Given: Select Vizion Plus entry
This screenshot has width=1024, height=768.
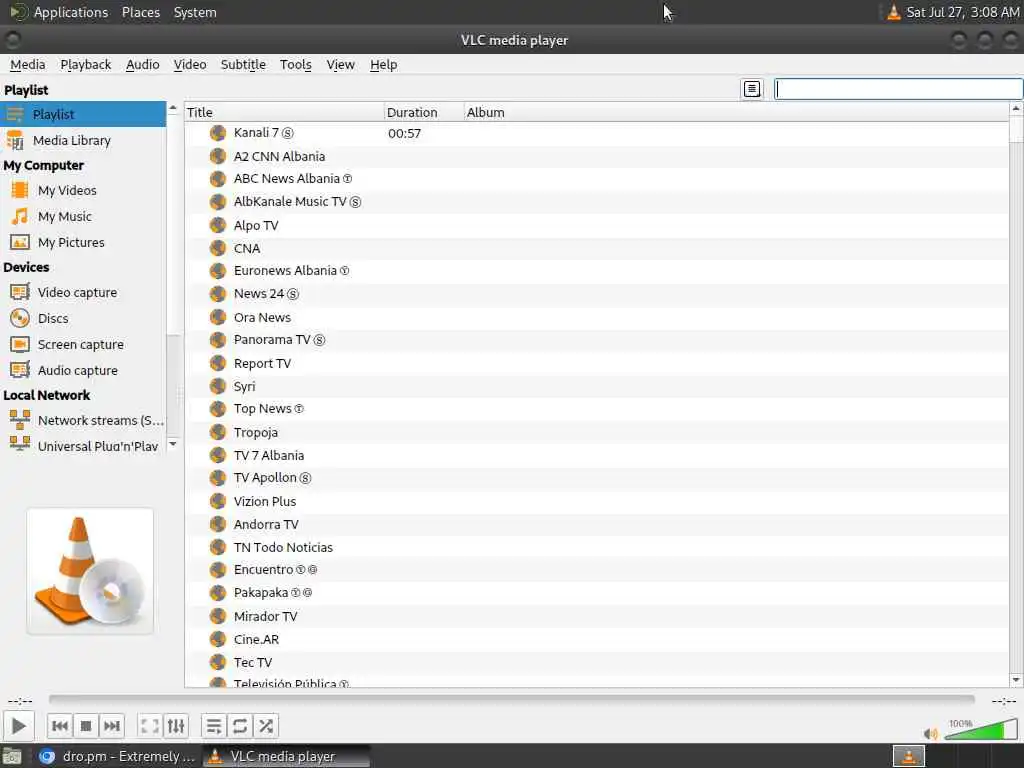Looking at the screenshot, I should (596, 502).
